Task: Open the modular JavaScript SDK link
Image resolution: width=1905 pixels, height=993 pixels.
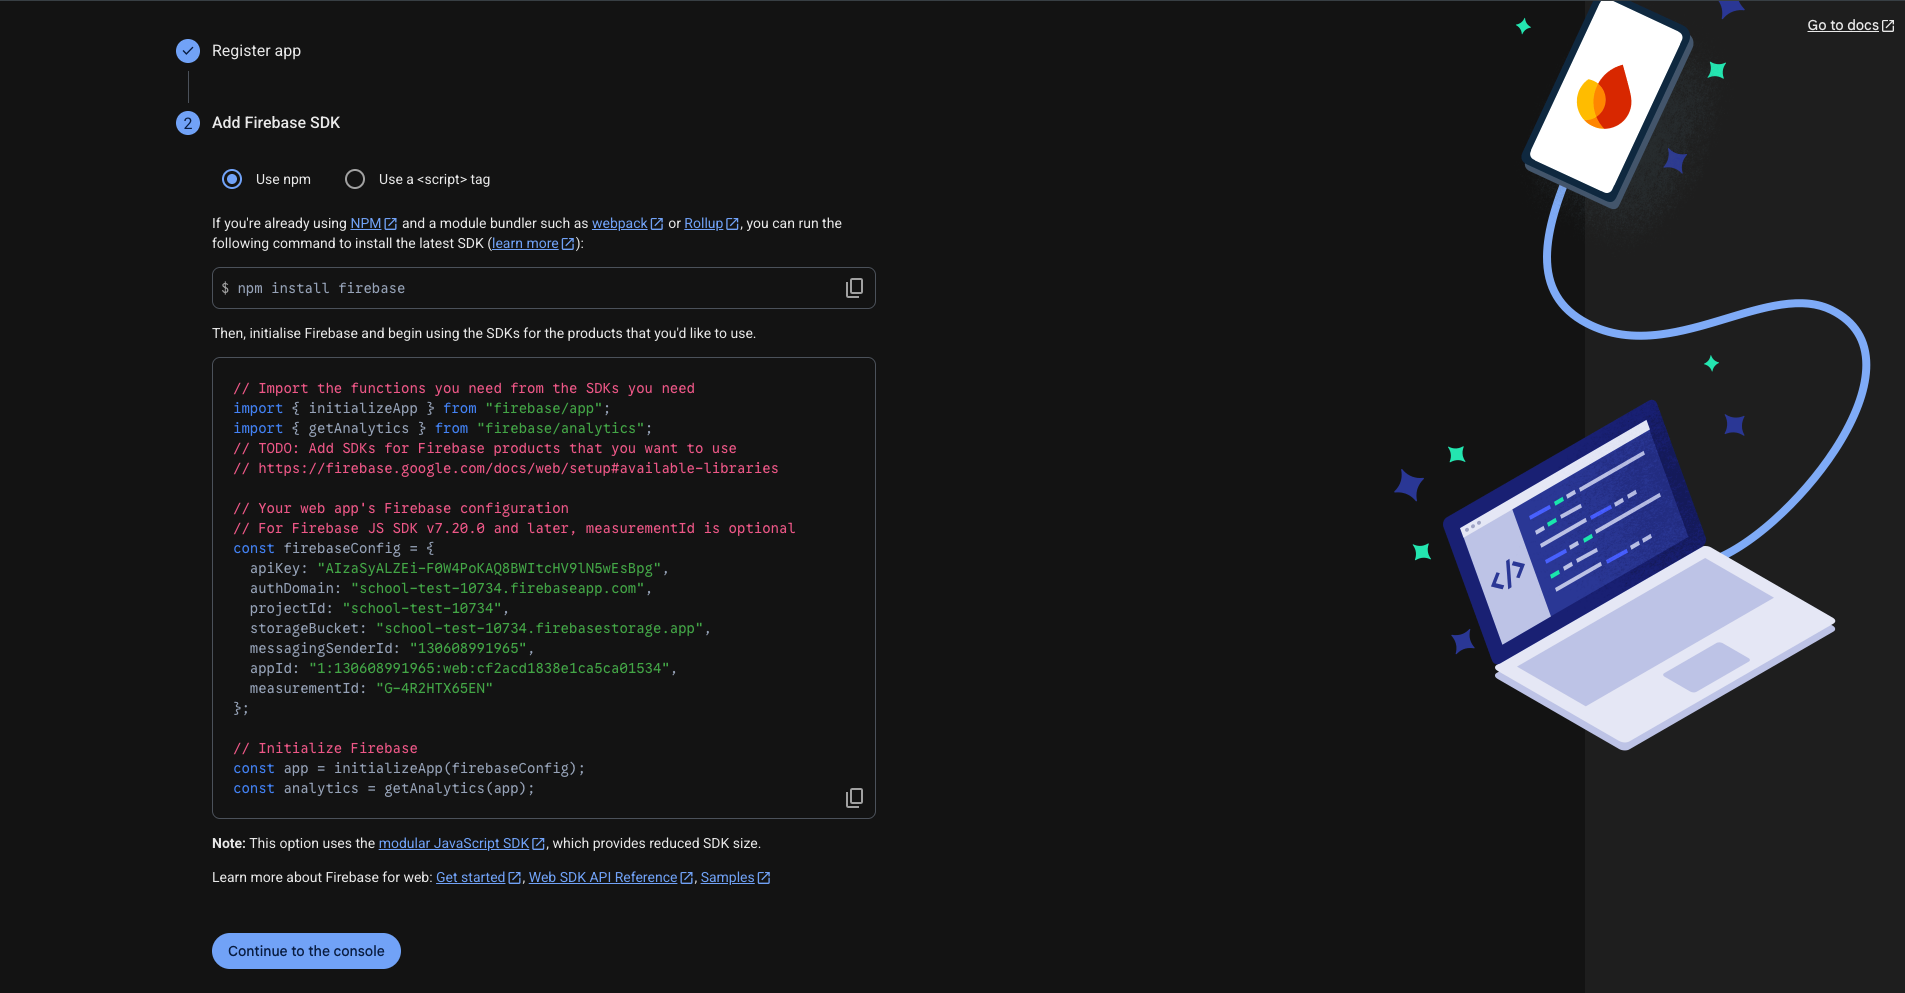Action: click(453, 843)
